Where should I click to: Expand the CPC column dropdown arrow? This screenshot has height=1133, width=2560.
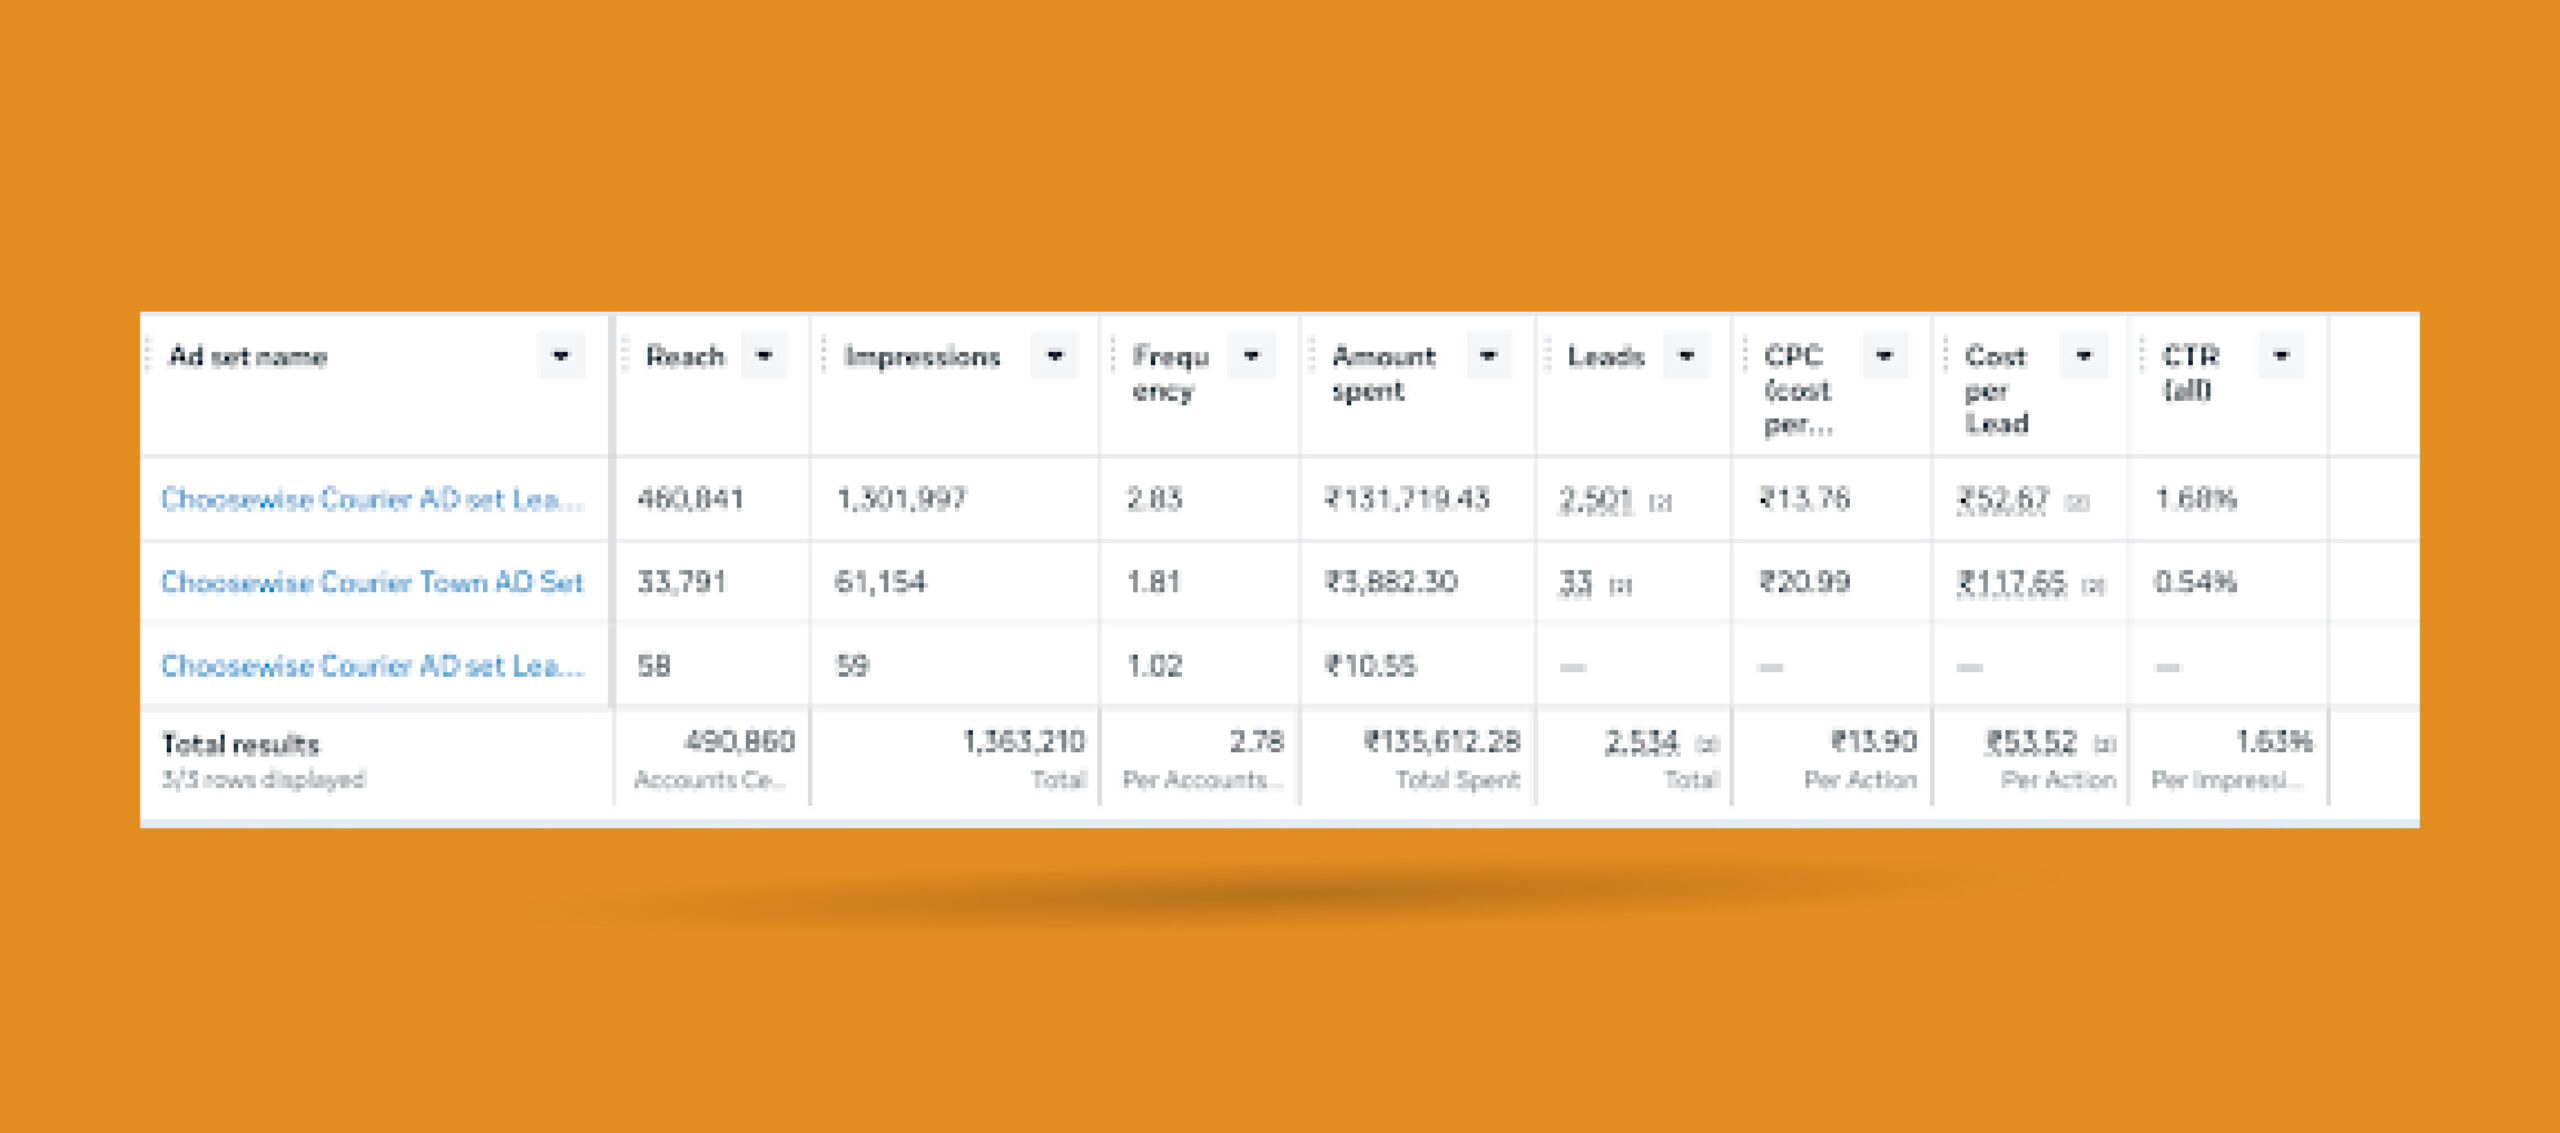pyautogui.click(x=1884, y=356)
